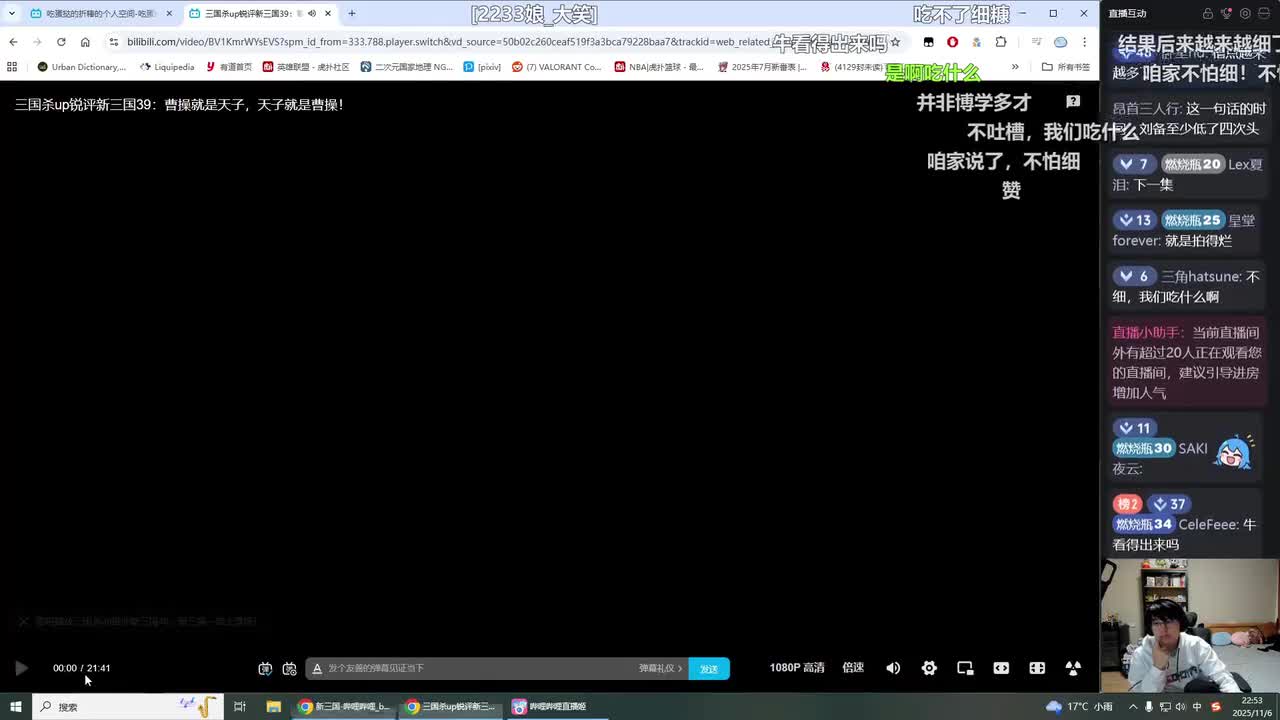Reload the current page

(61, 42)
